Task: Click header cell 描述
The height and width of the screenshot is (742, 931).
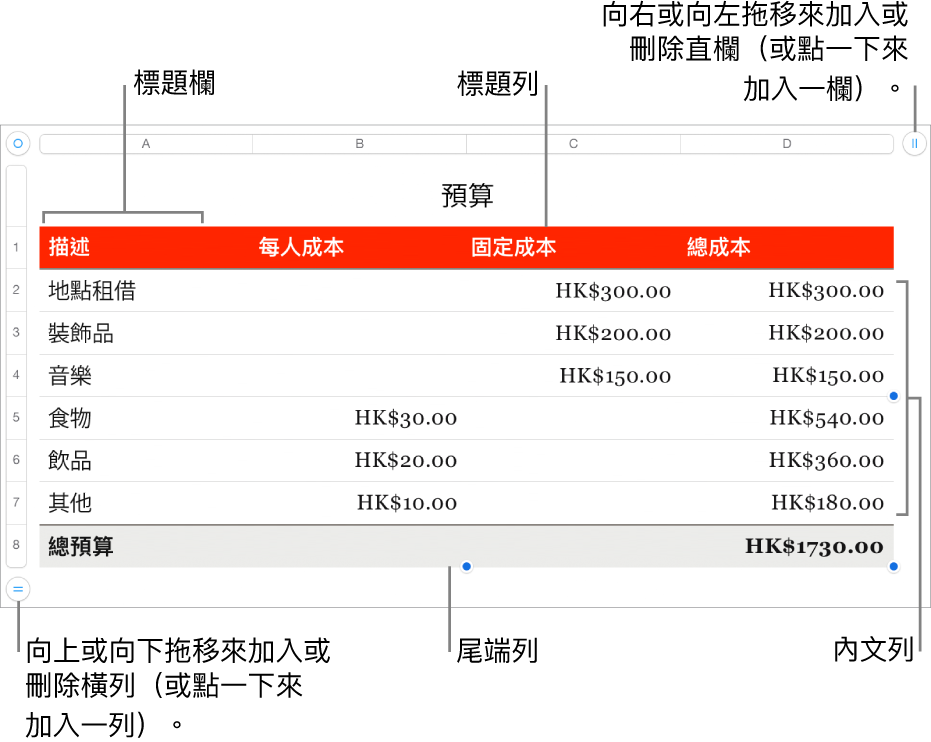Action: [146, 248]
